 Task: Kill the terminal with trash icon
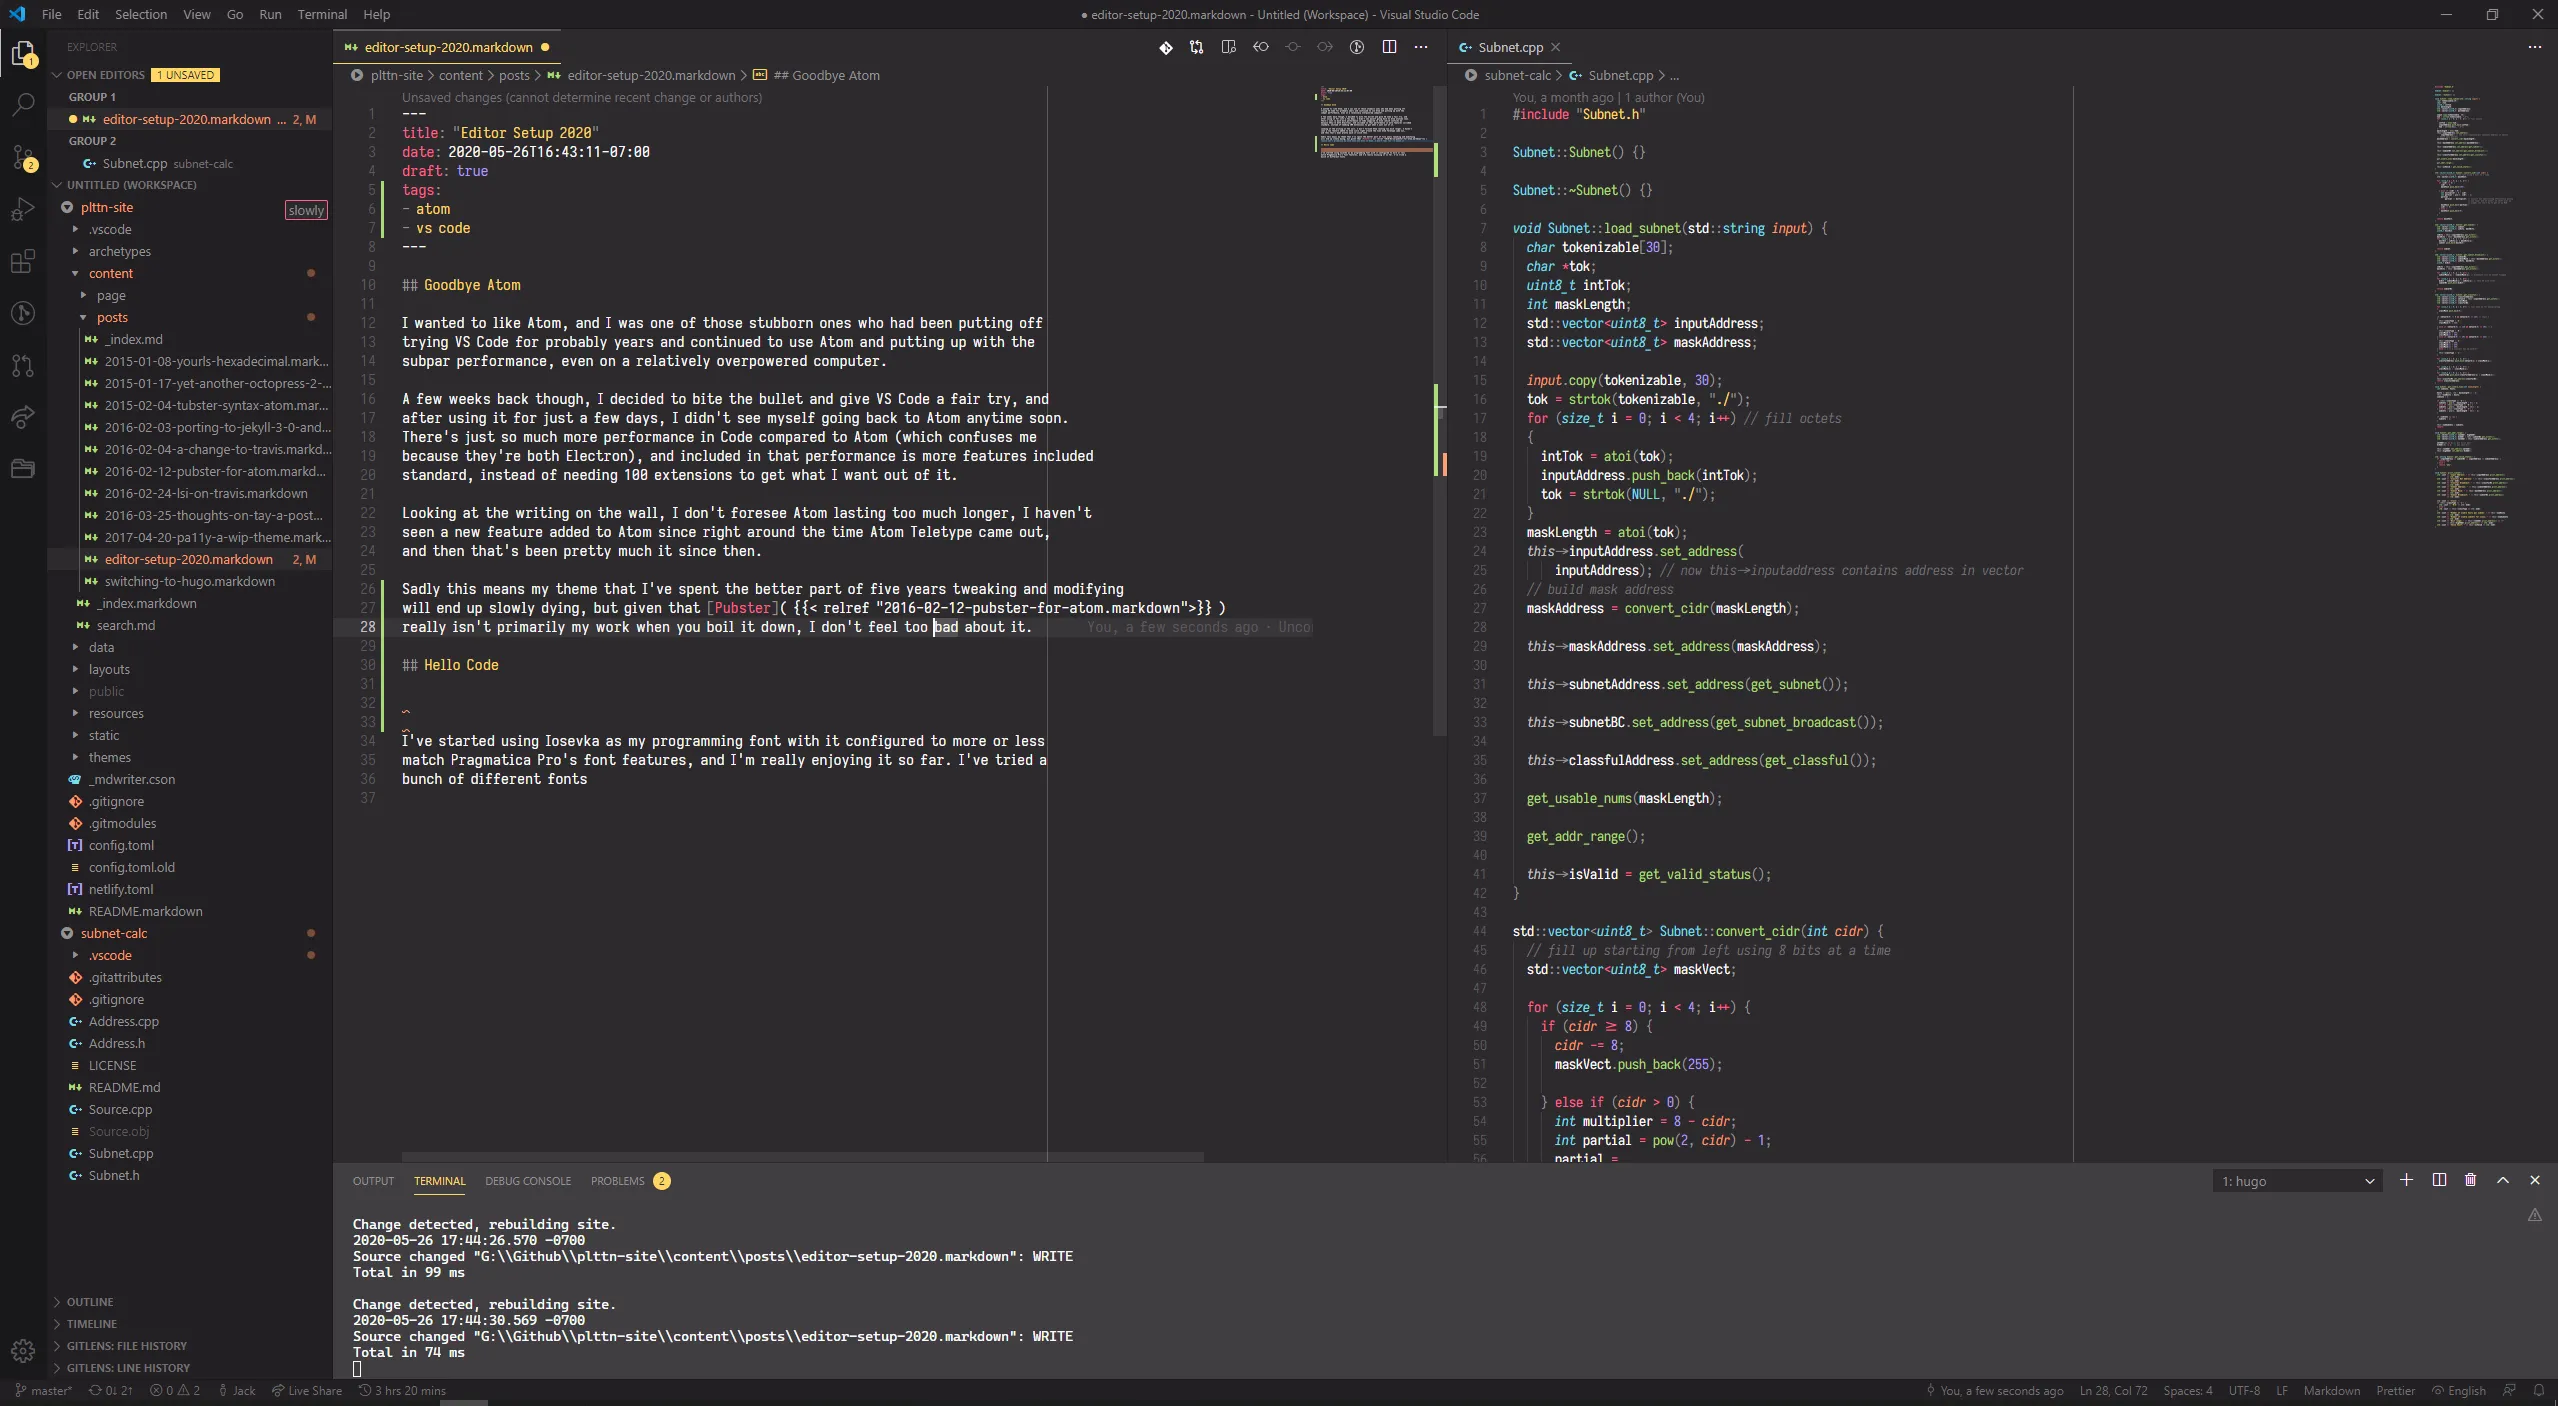[x=2471, y=1180]
